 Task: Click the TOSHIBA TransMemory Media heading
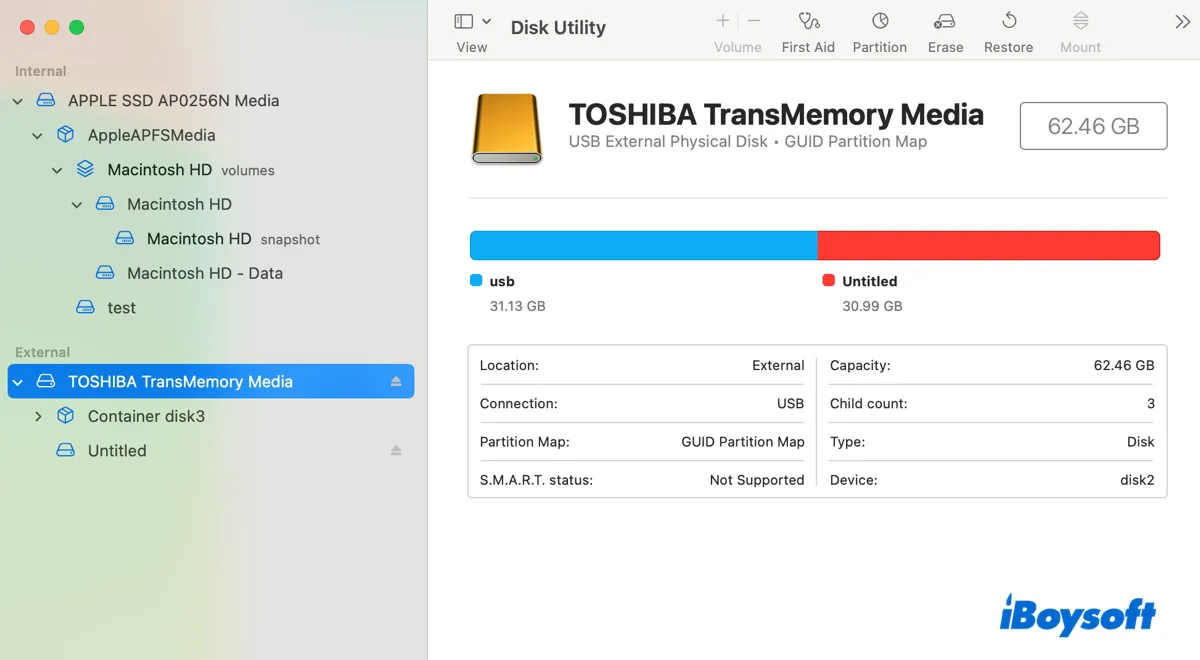776,115
